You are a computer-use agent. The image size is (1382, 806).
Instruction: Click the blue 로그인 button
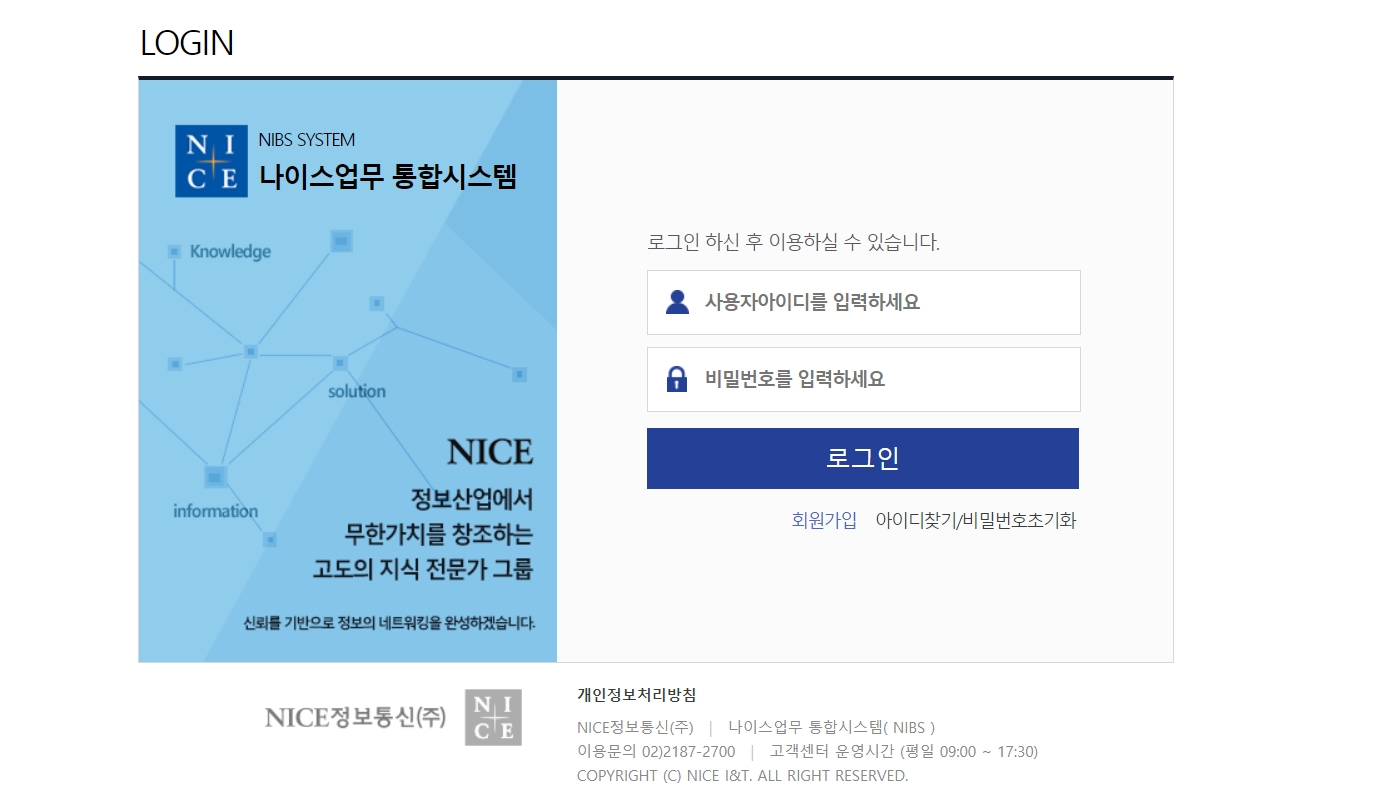pyautogui.click(x=863, y=458)
